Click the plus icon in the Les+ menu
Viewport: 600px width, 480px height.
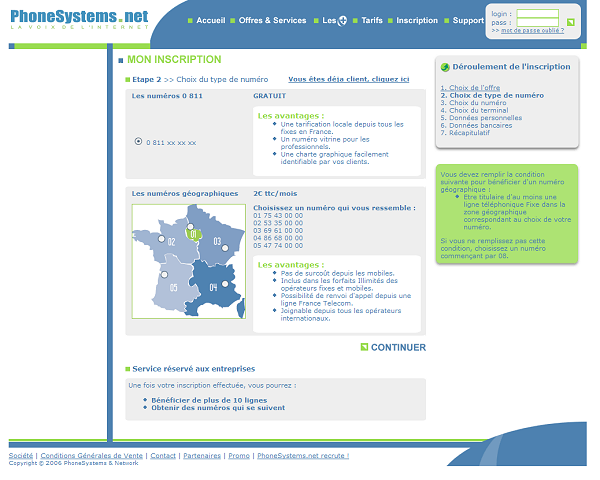(343, 21)
